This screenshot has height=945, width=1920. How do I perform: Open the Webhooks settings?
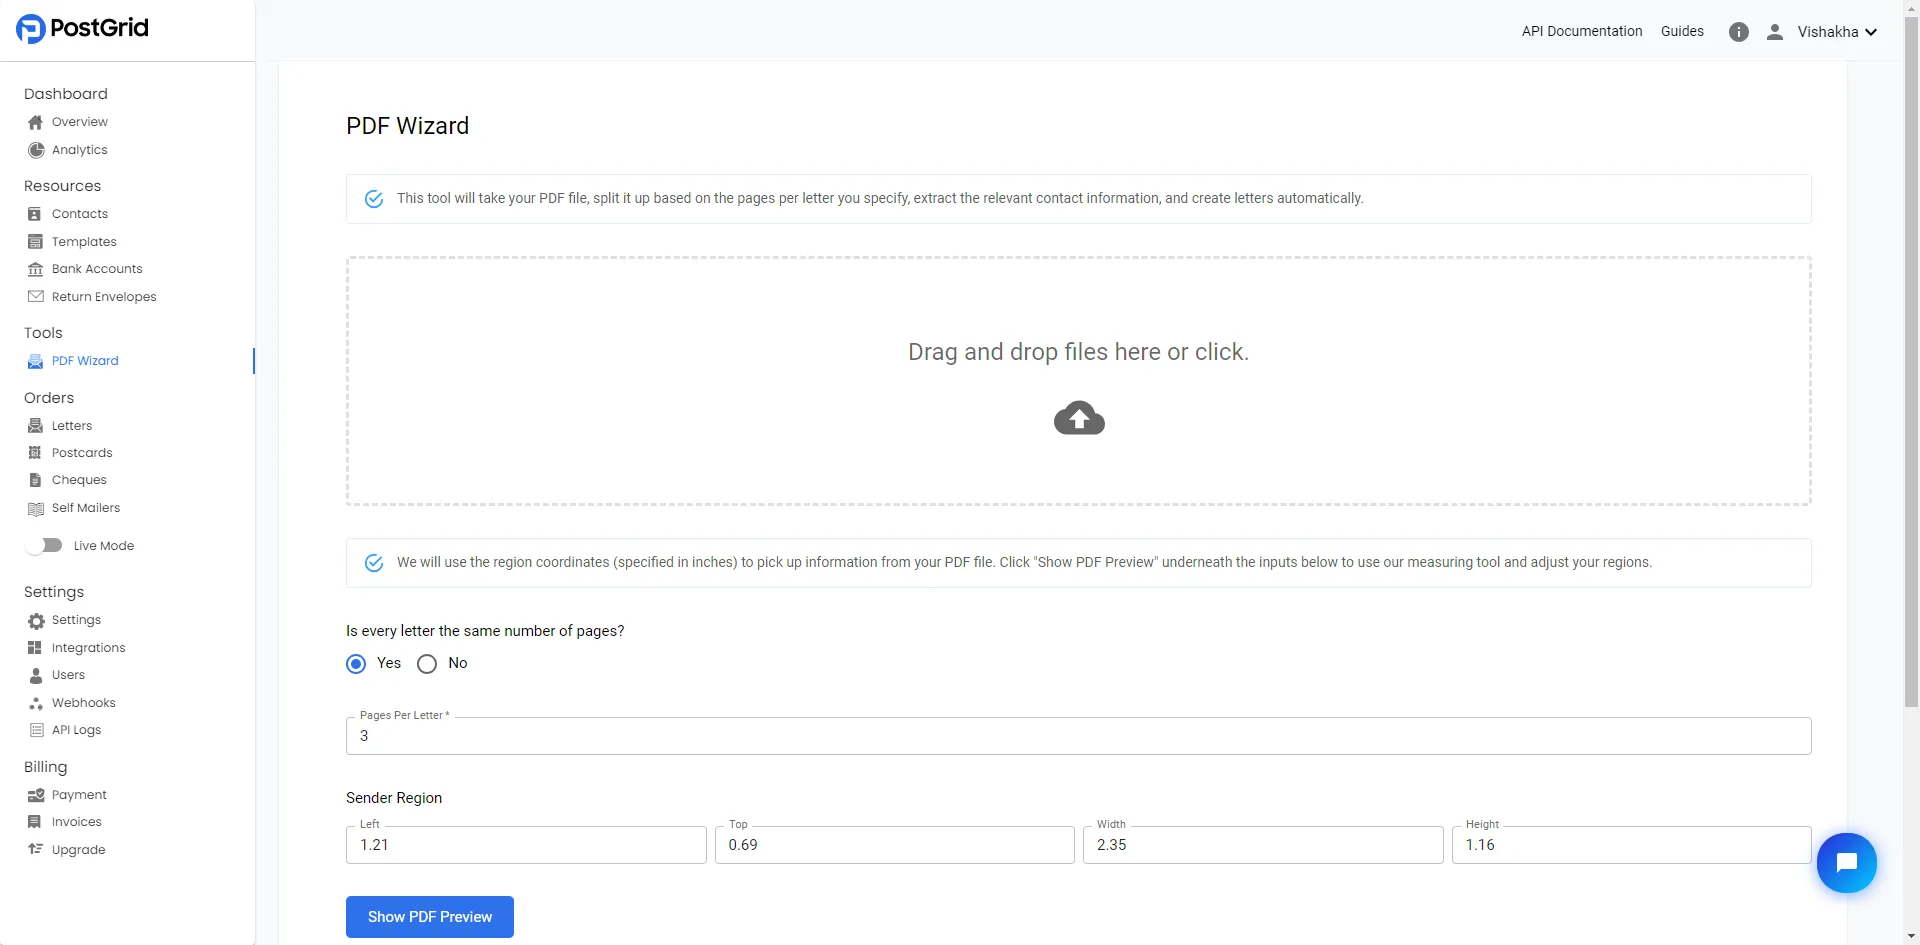(x=84, y=702)
